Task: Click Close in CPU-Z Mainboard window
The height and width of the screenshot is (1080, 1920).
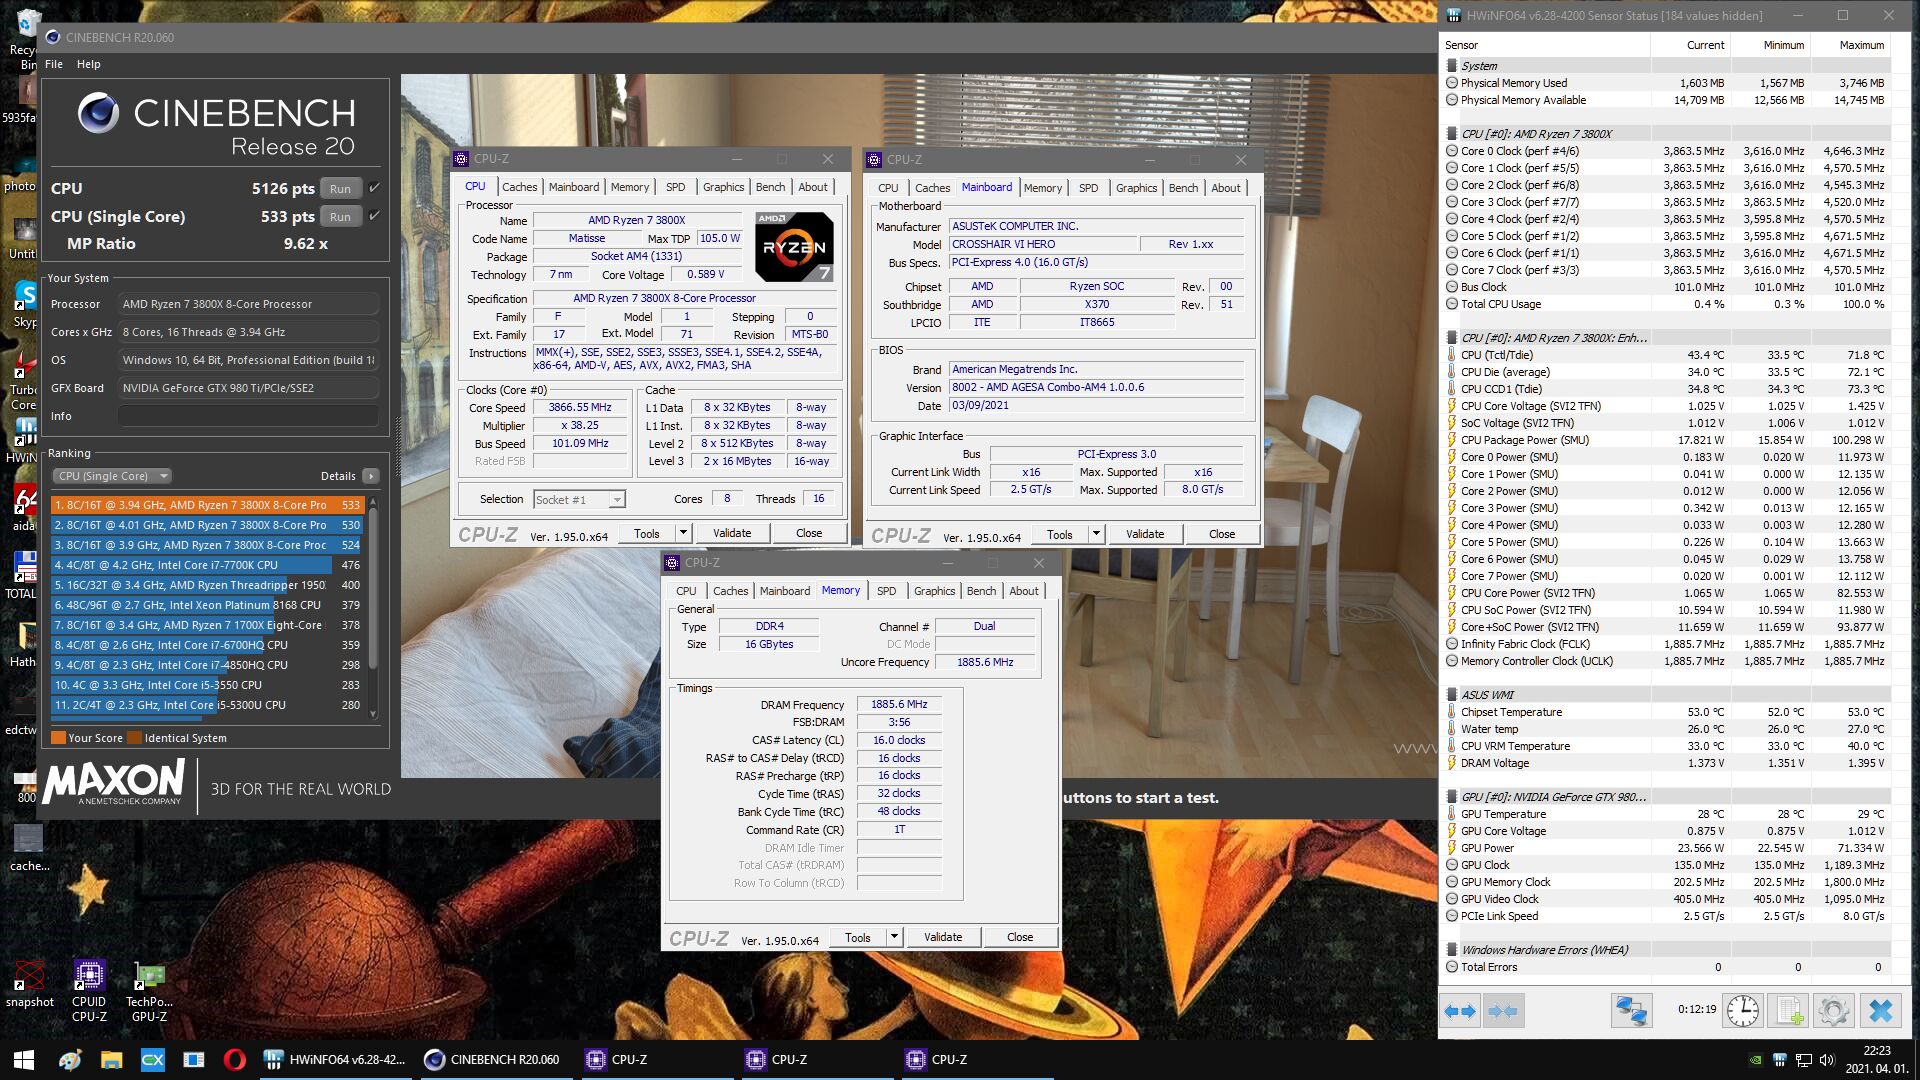Action: tap(1221, 534)
